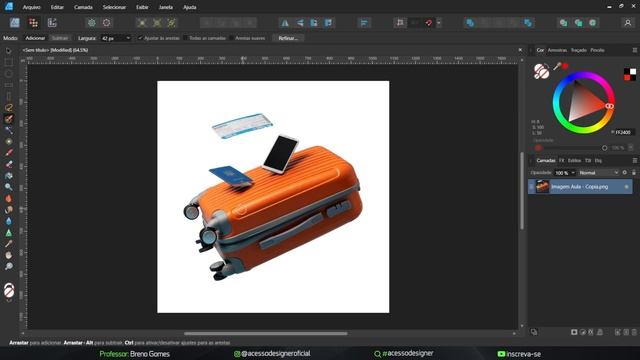Toggle the snapping magnet icon
Screen dimensions: 640x360
(x=428, y=23)
